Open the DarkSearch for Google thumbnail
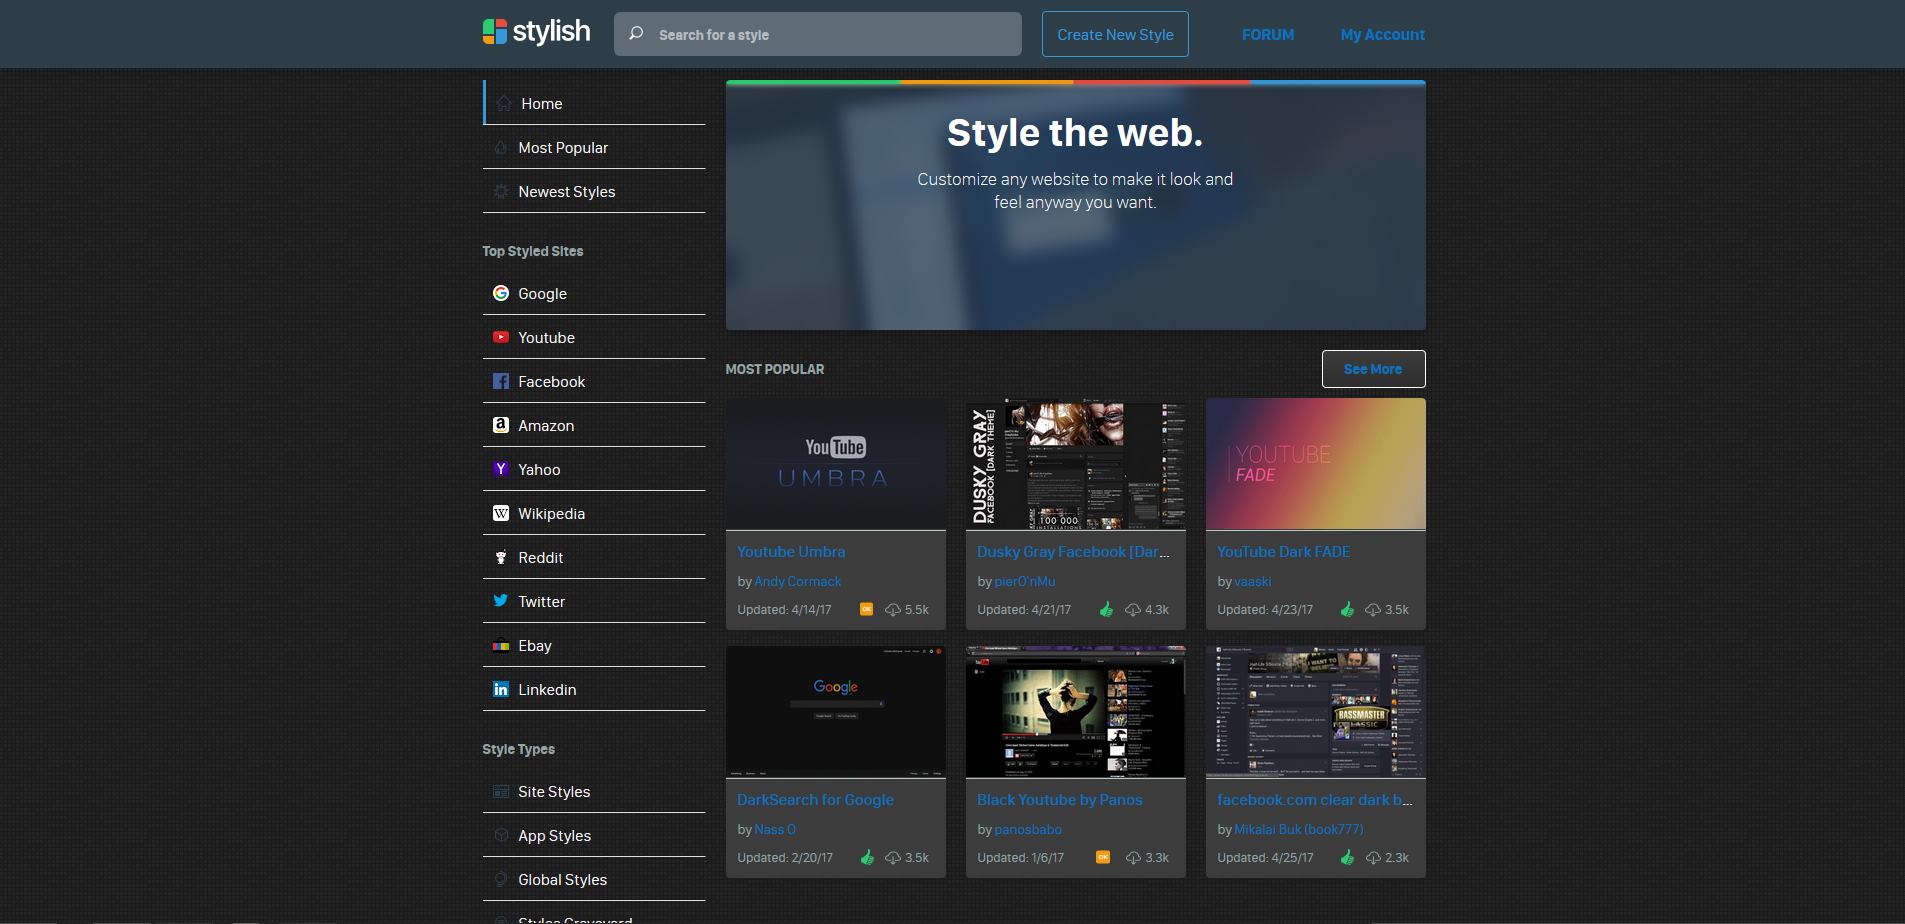Viewport: 1905px width, 924px height. [x=835, y=712]
